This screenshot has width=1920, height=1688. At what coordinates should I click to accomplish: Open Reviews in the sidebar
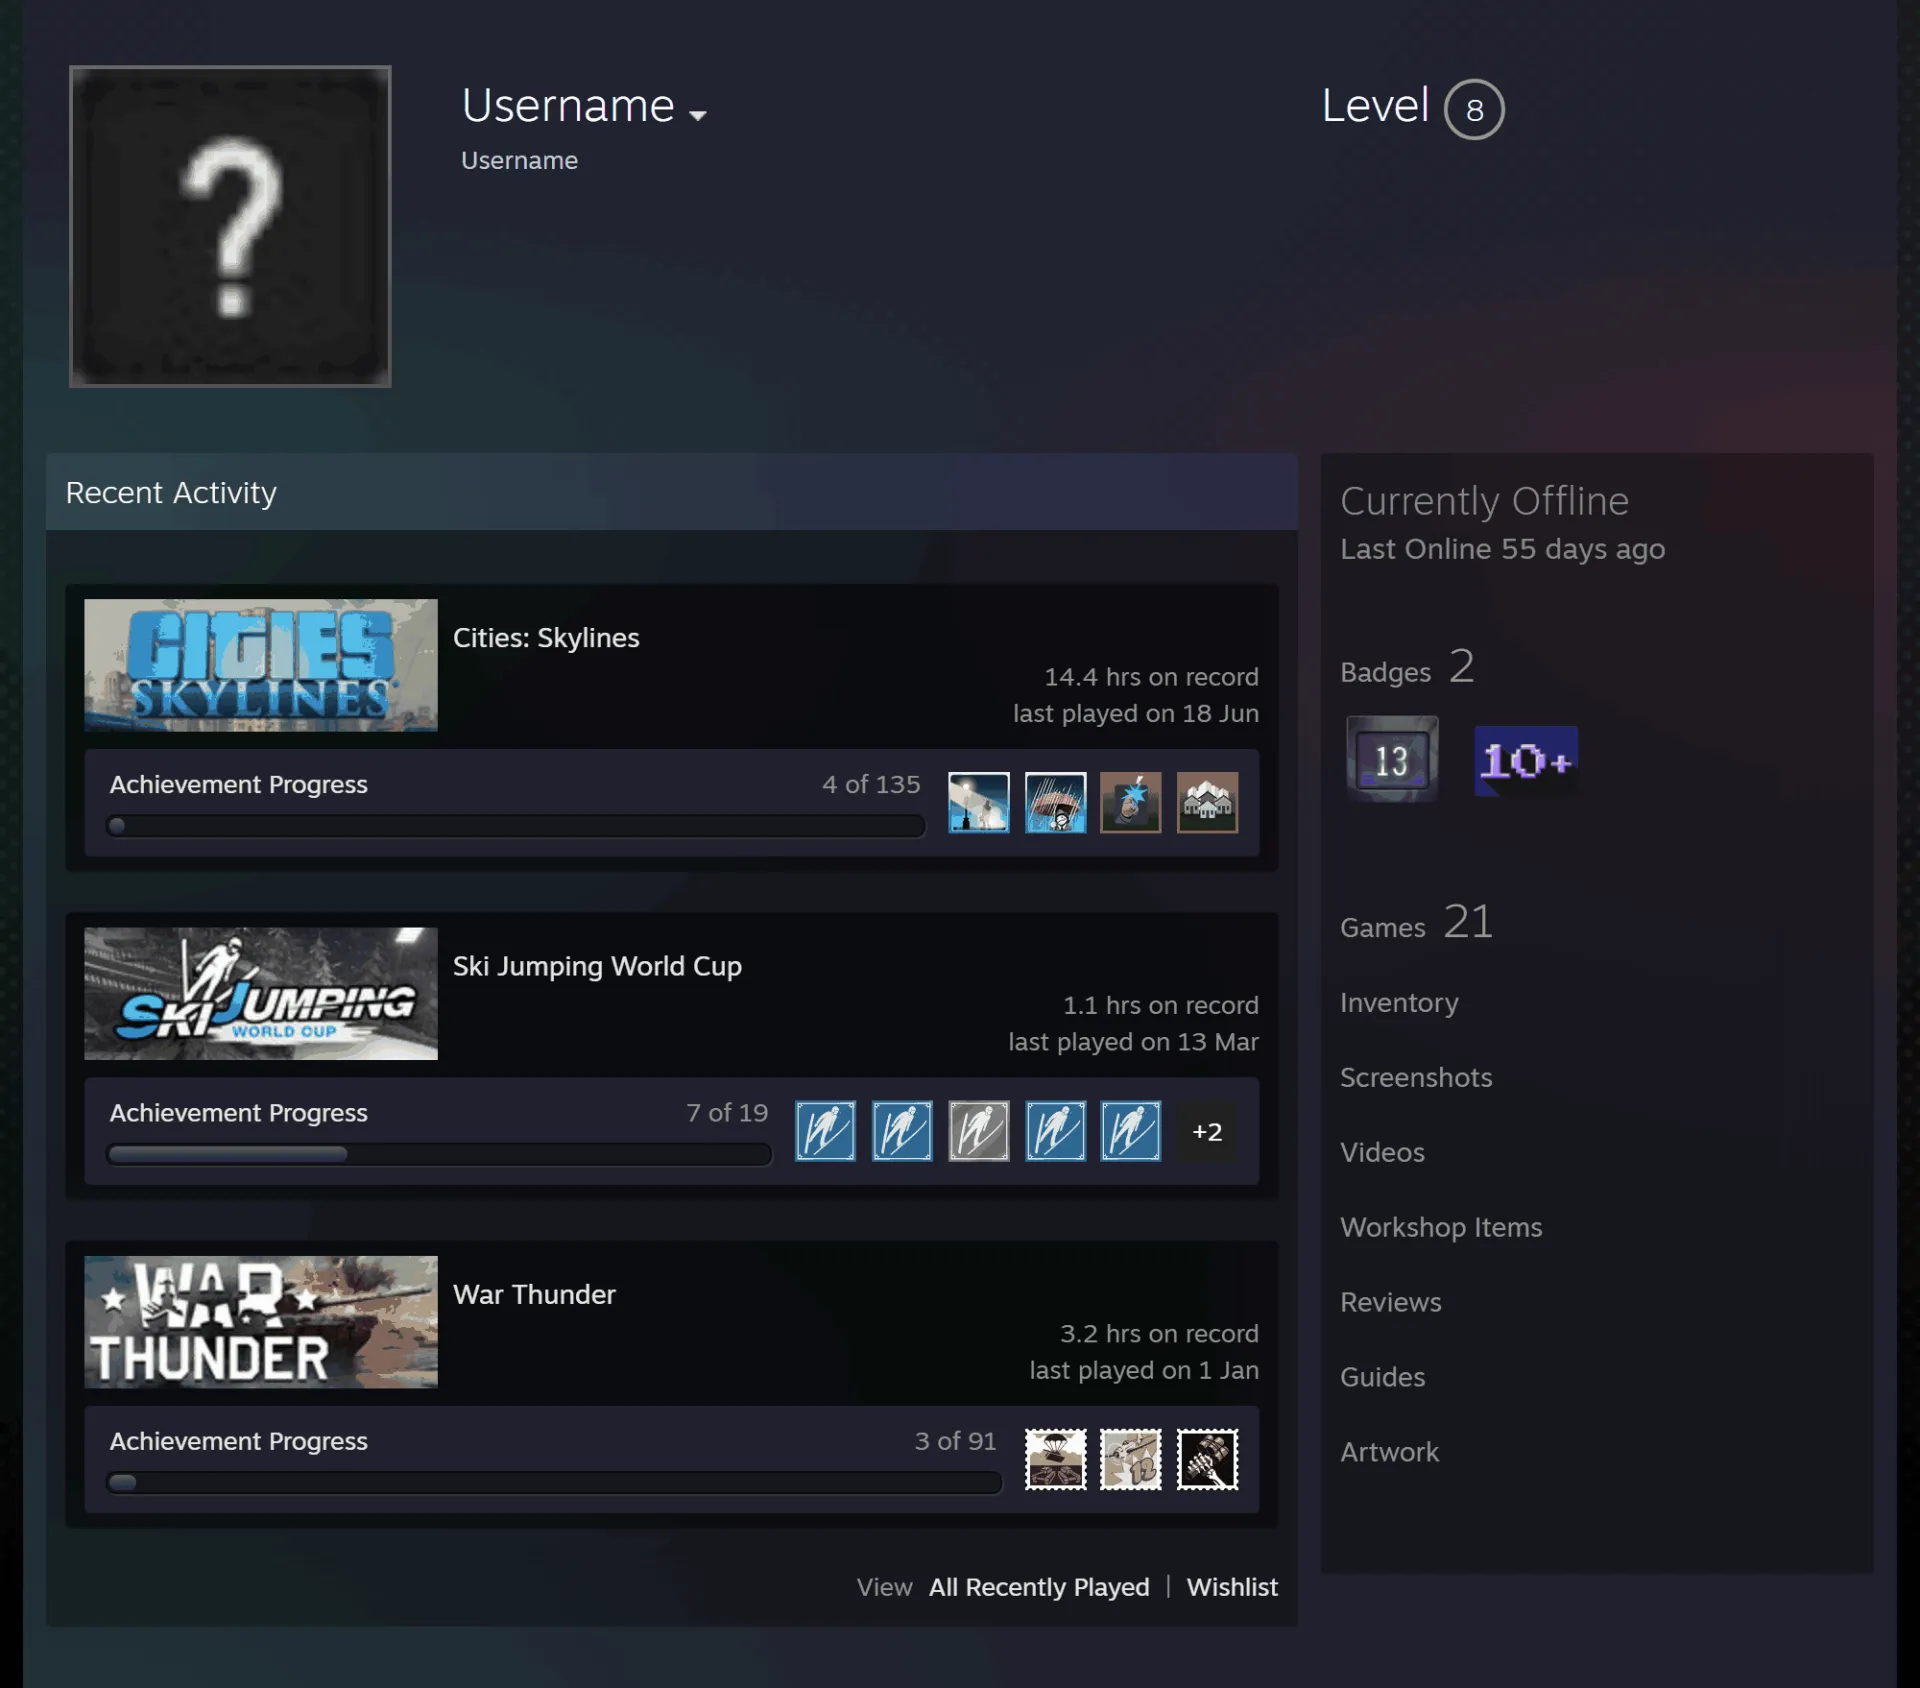coord(1391,1302)
